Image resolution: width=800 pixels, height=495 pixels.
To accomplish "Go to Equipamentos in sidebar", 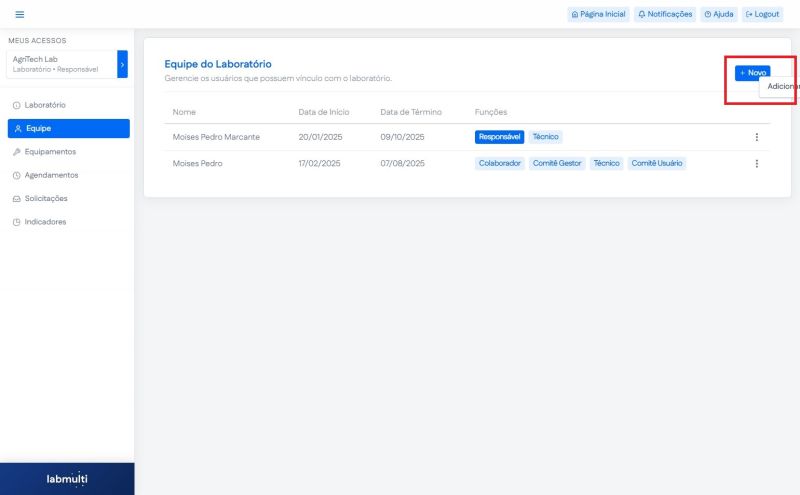I will click(x=50, y=152).
